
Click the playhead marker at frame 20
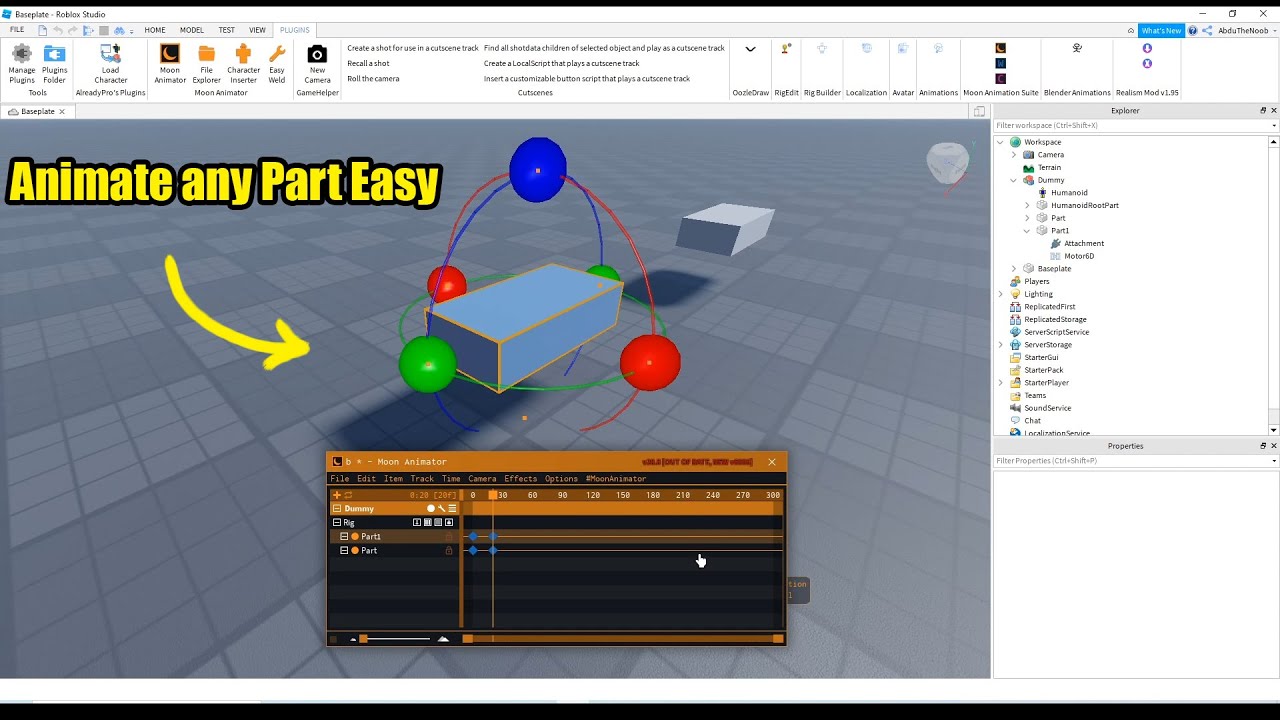[493, 495]
